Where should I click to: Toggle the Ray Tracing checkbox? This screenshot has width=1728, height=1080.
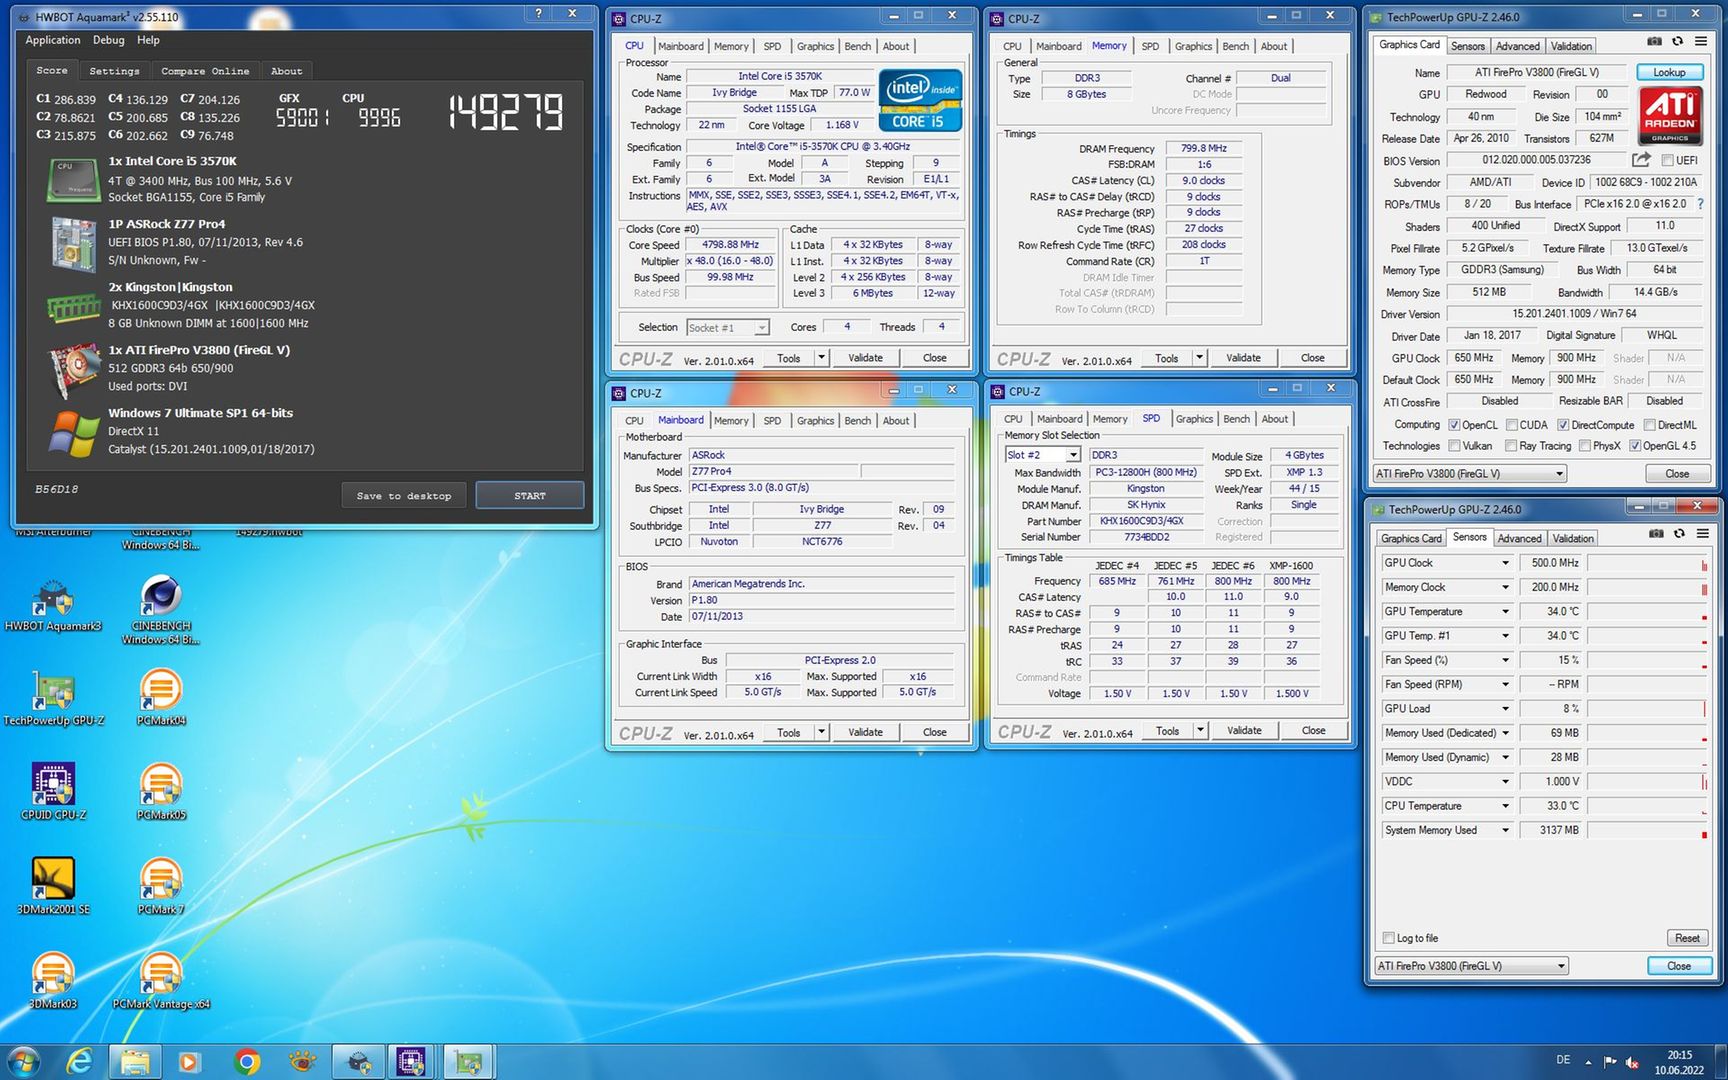coord(1512,446)
